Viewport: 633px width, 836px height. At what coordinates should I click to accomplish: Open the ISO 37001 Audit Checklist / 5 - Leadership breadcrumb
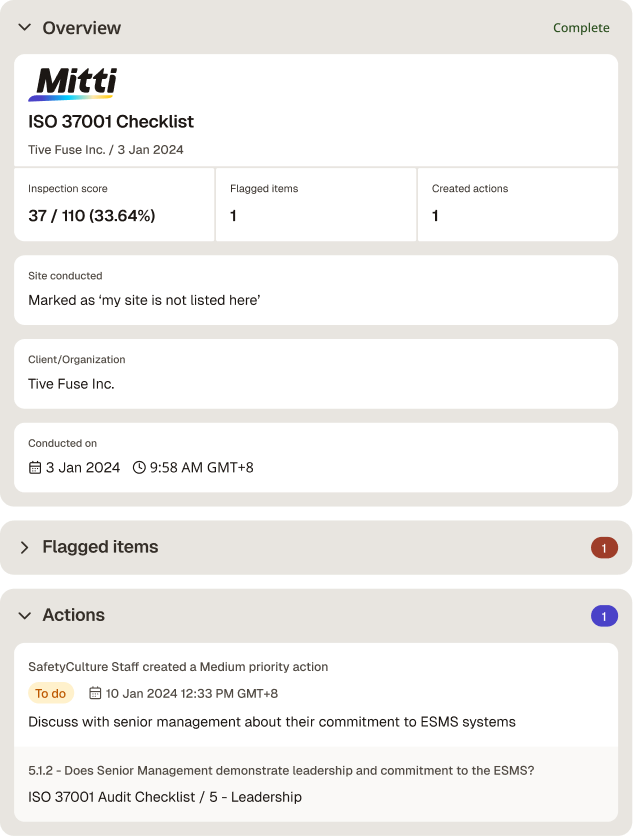click(x=165, y=797)
